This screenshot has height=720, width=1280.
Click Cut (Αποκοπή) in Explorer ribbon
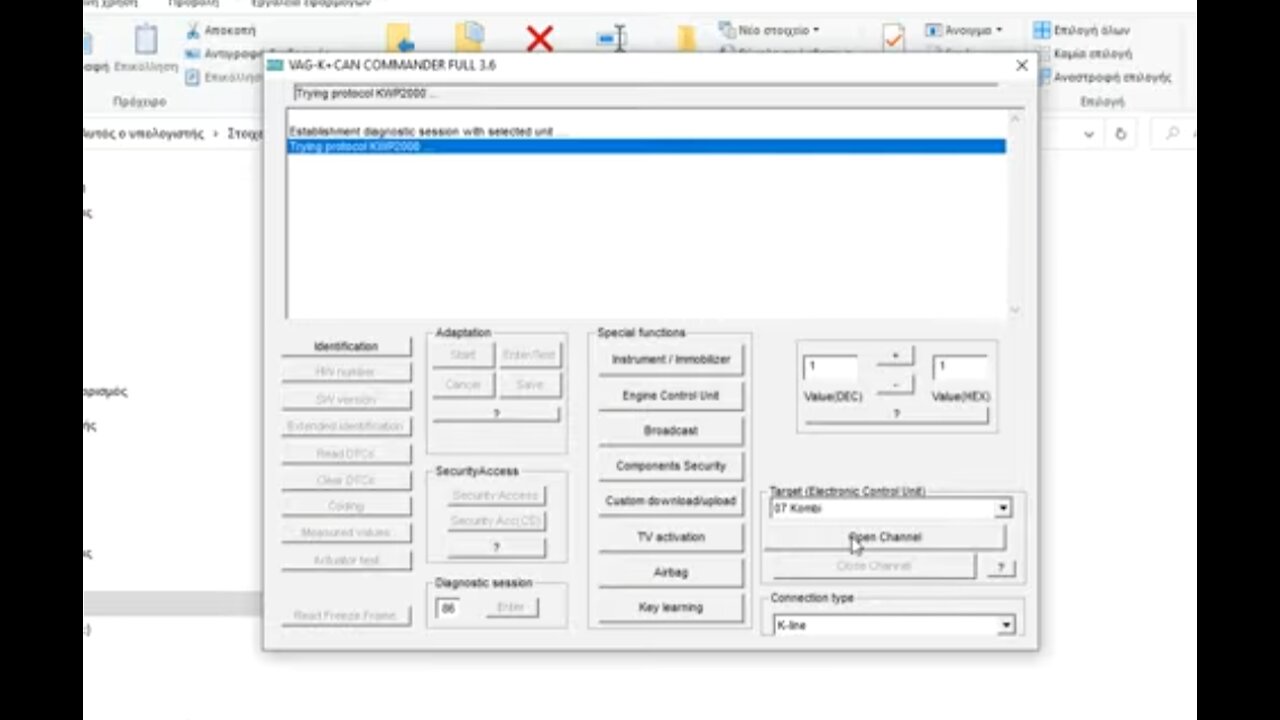coord(220,31)
